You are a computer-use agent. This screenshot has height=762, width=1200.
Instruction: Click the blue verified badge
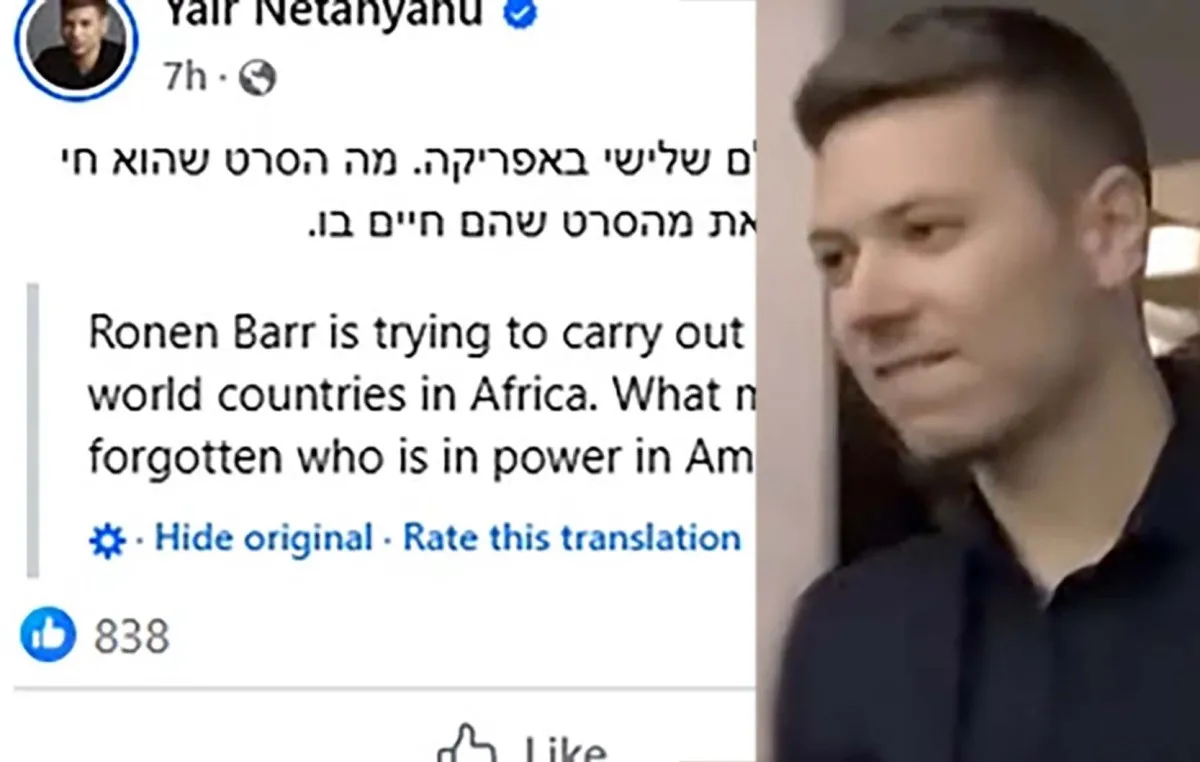(x=520, y=14)
